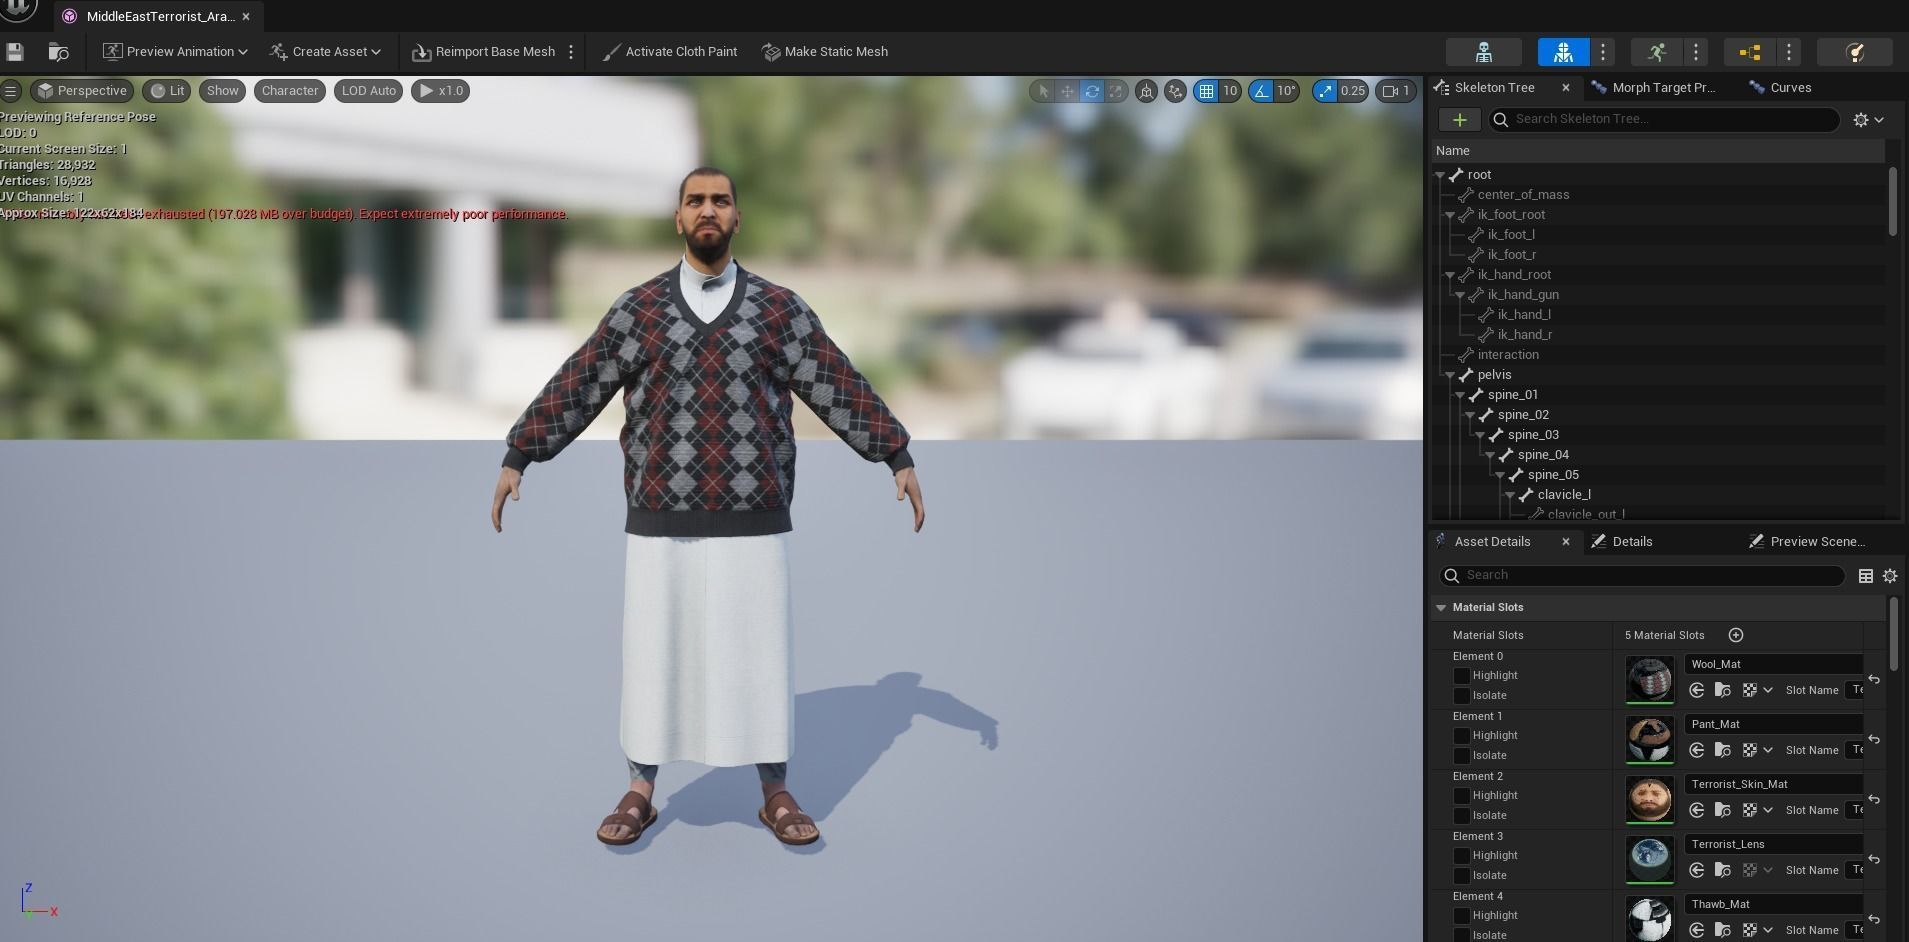Open Asset Details settings gear icon
Viewport: 1909px width, 942px height.
click(x=1890, y=575)
